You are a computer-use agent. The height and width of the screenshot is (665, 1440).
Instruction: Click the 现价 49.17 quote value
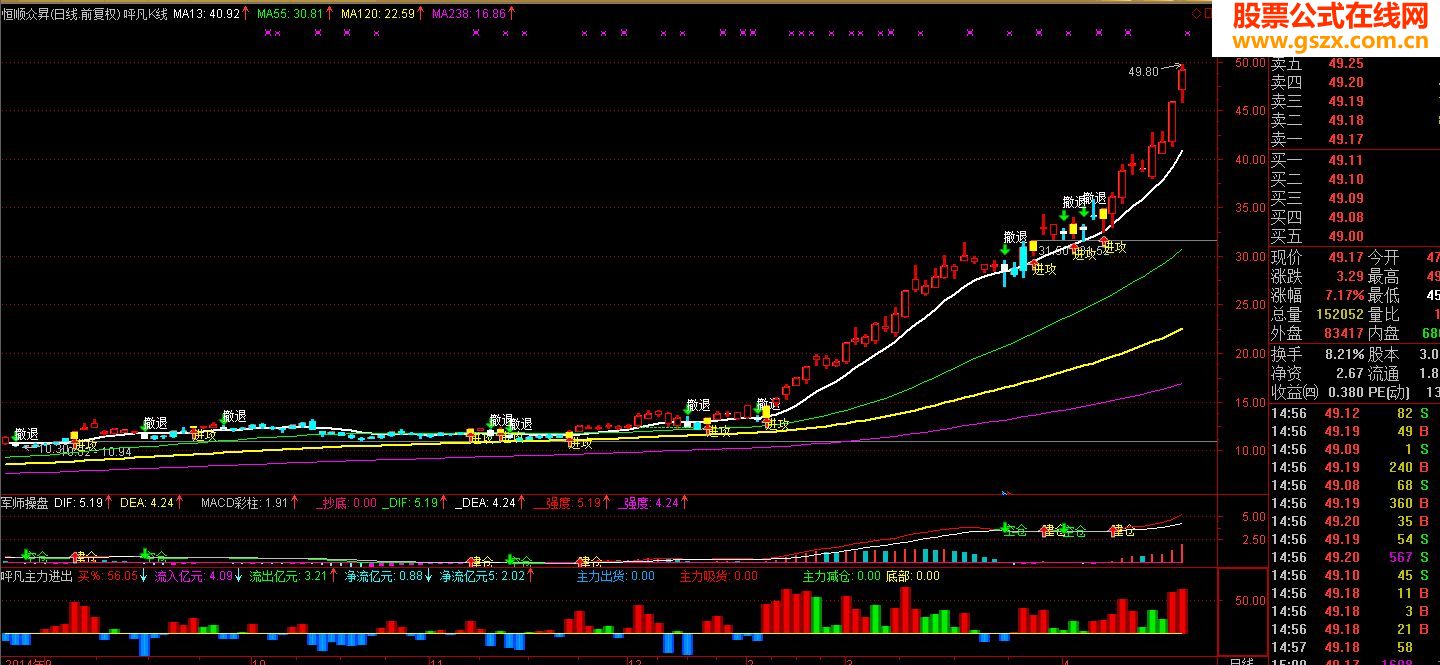tap(1346, 257)
